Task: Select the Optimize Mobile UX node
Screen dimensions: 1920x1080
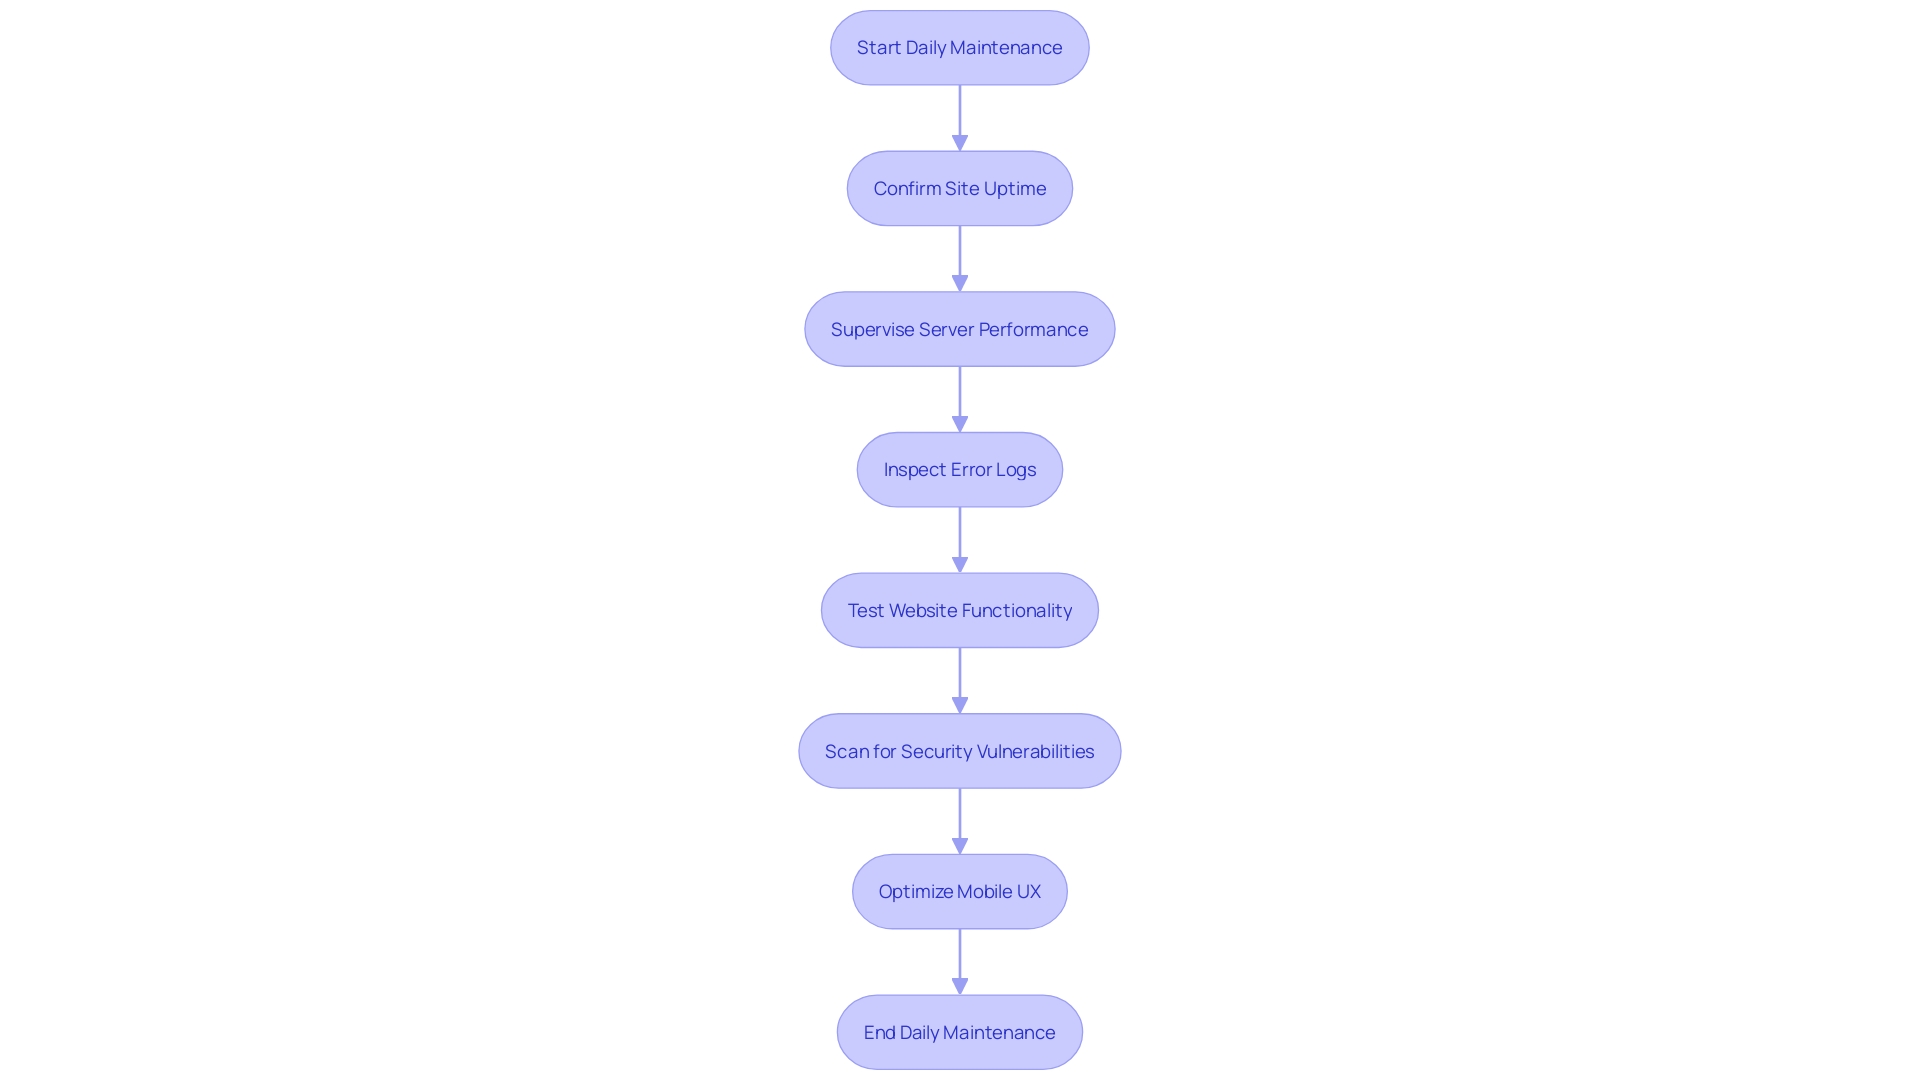Action: pos(960,891)
